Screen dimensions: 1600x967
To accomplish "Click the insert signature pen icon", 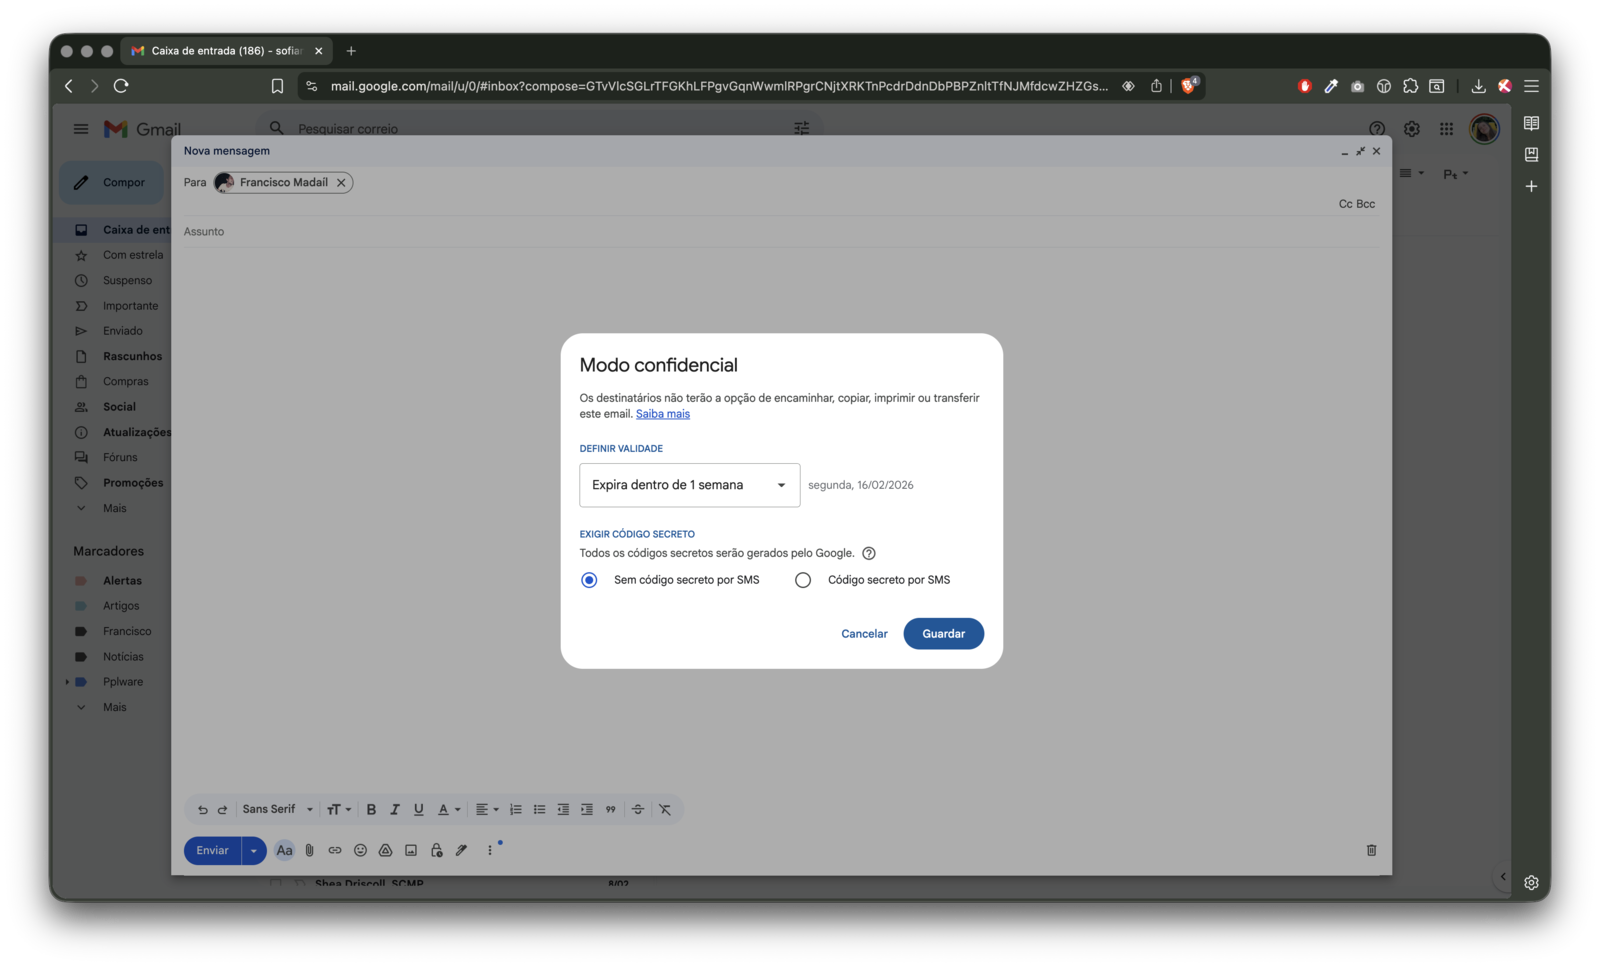I will coord(461,850).
